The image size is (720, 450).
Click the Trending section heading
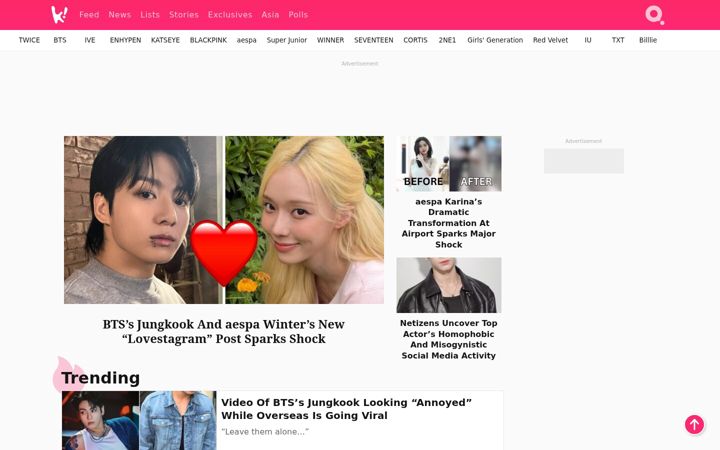tap(101, 378)
